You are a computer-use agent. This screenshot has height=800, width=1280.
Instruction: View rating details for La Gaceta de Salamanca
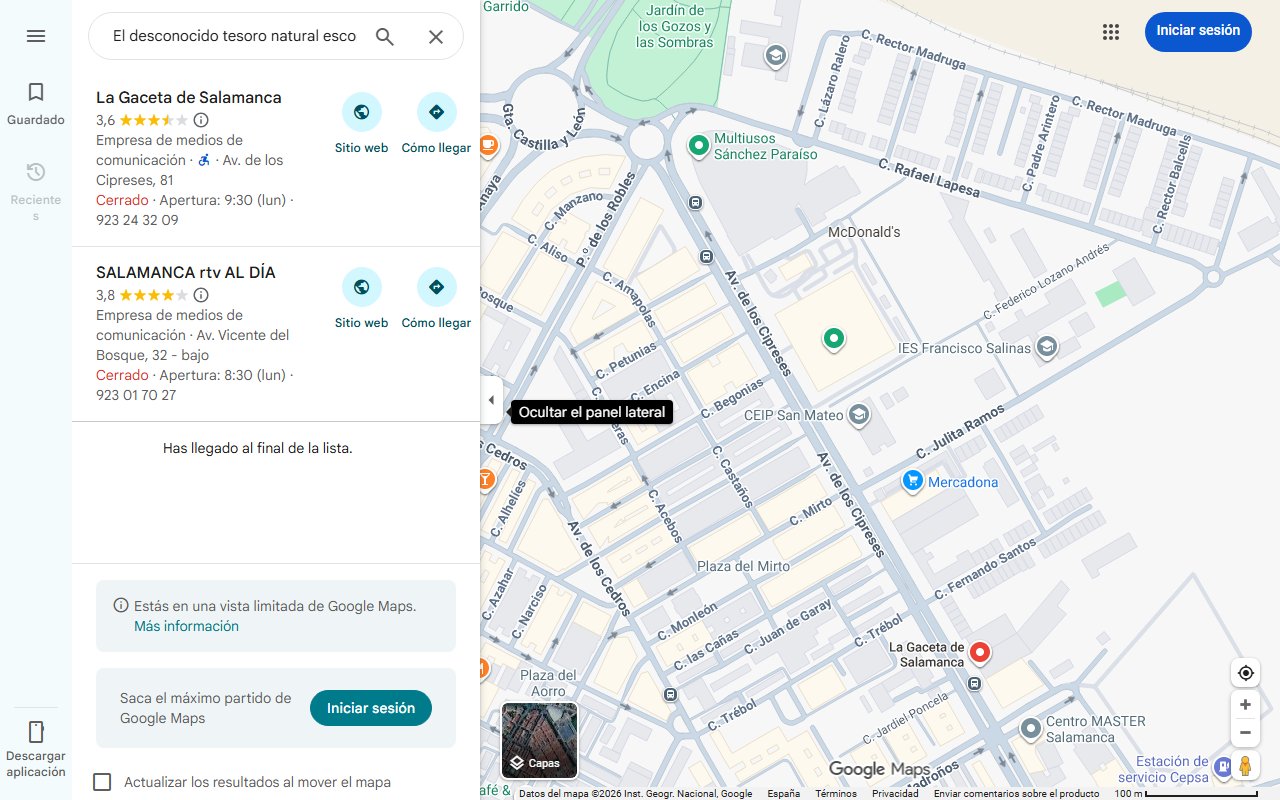[201, 119]
